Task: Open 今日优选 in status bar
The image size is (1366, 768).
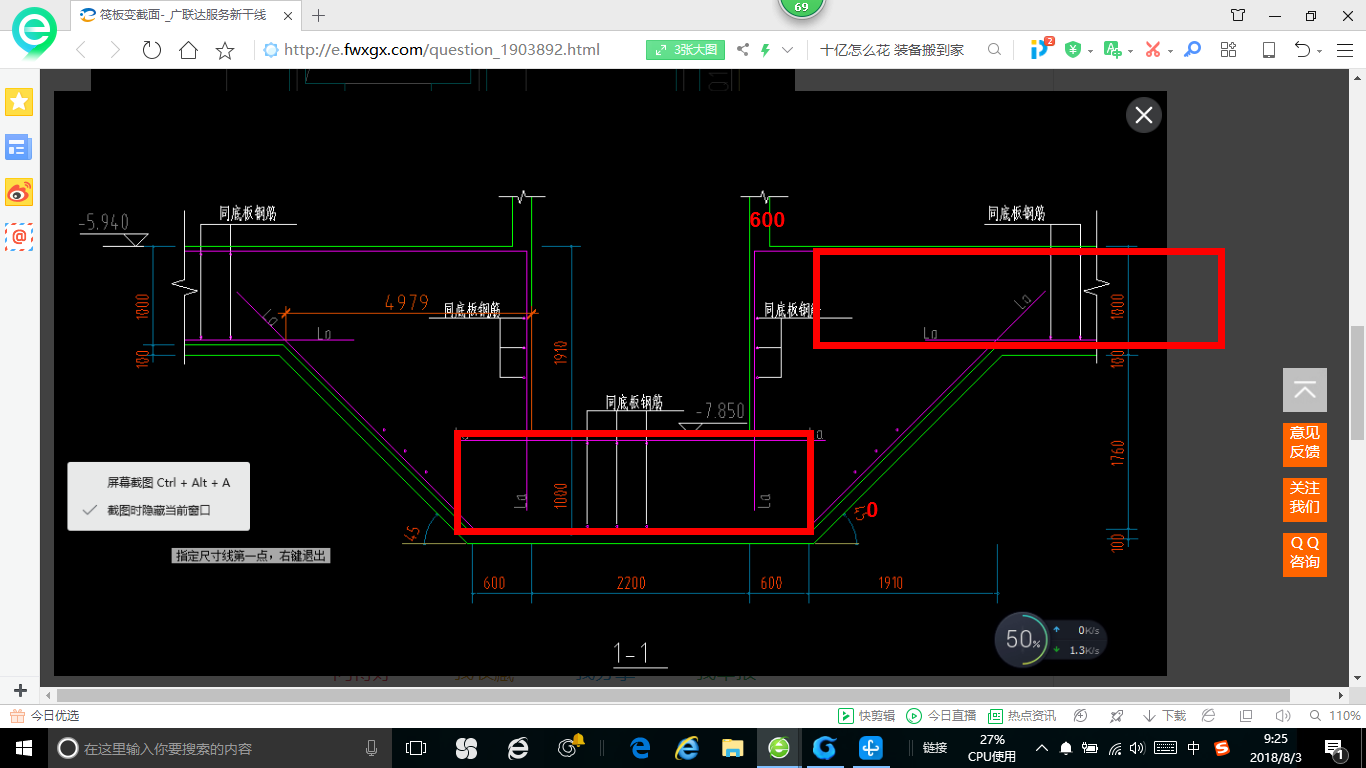Action: point(44,716)
